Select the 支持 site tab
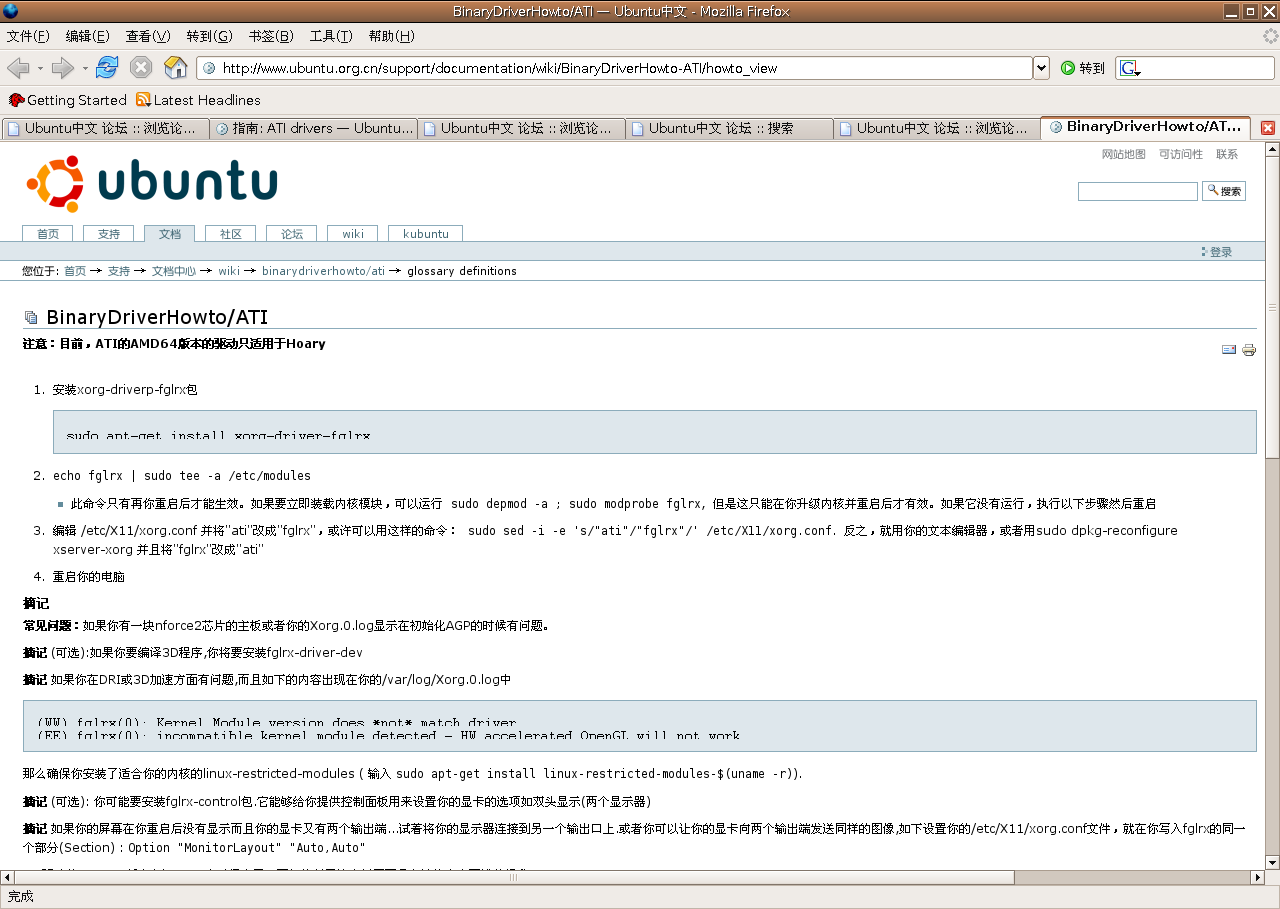 (109, 234)
